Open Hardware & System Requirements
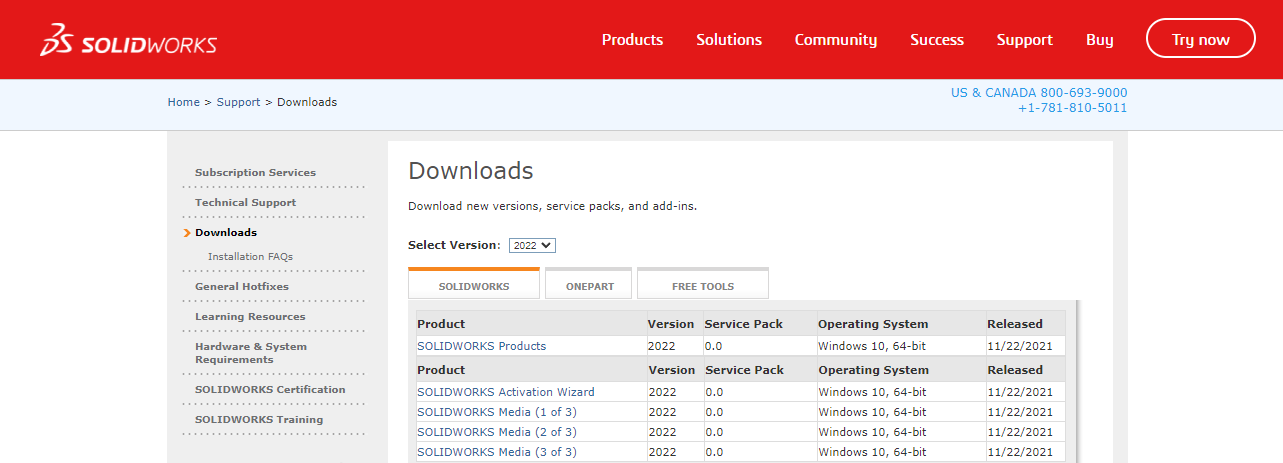This screenshot has width=1283, height=463. [251, 353]
